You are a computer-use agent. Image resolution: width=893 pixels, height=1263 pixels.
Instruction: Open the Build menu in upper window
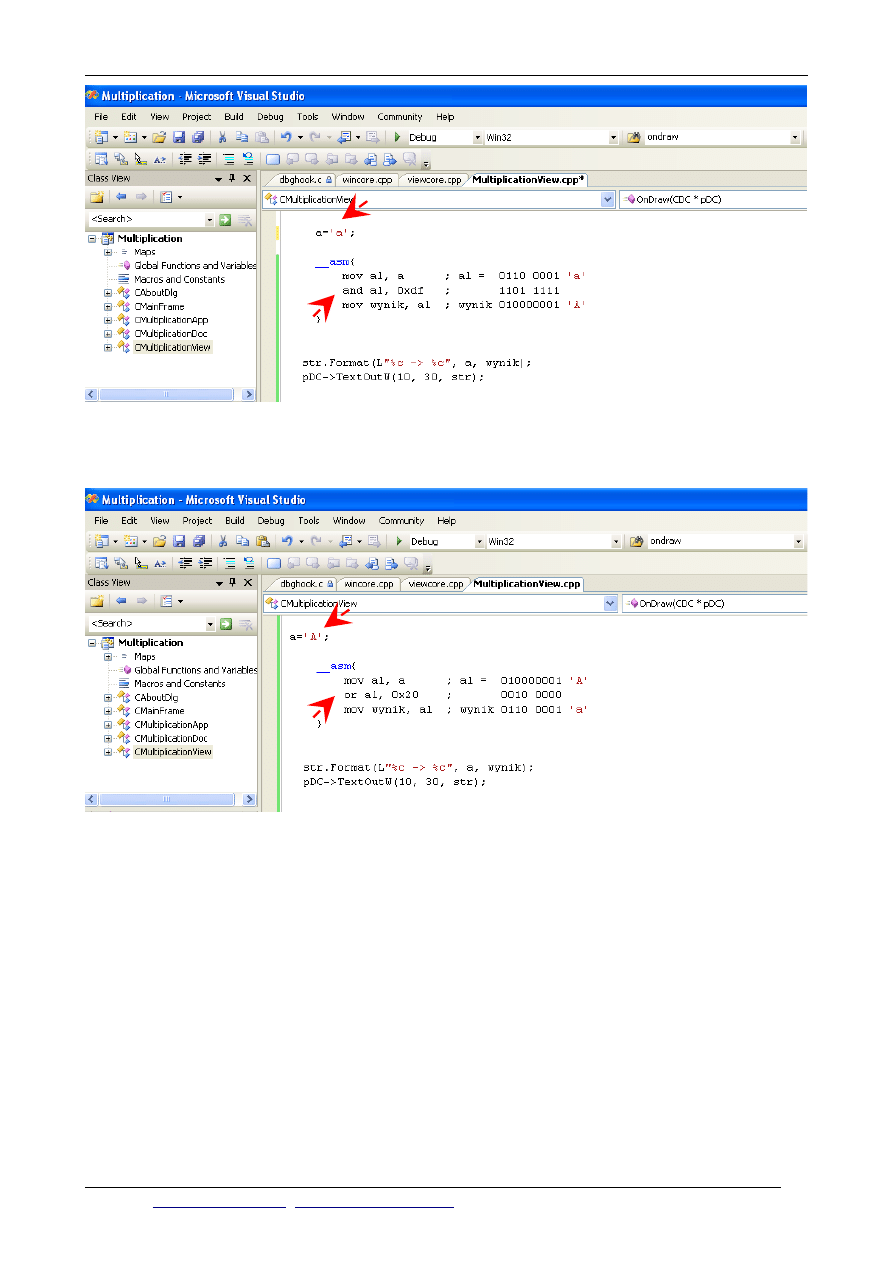(233, 117)
